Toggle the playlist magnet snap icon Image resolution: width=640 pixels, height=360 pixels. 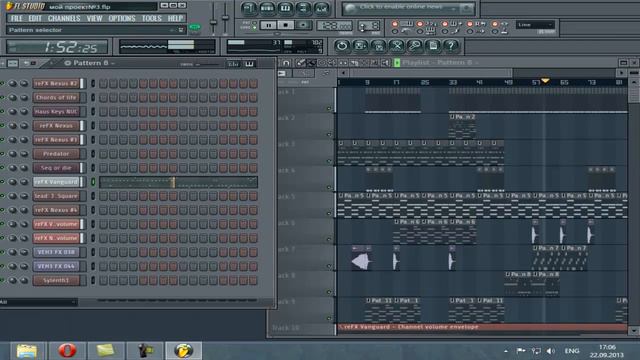(287, 63)
